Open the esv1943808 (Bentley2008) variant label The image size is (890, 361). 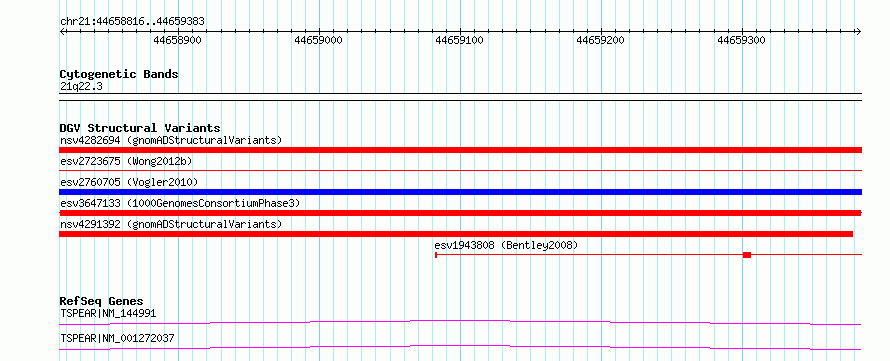[x=506, y=245]
